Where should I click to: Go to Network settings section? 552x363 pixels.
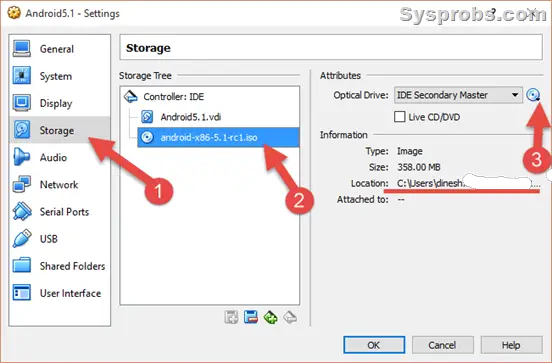point(59,184)
